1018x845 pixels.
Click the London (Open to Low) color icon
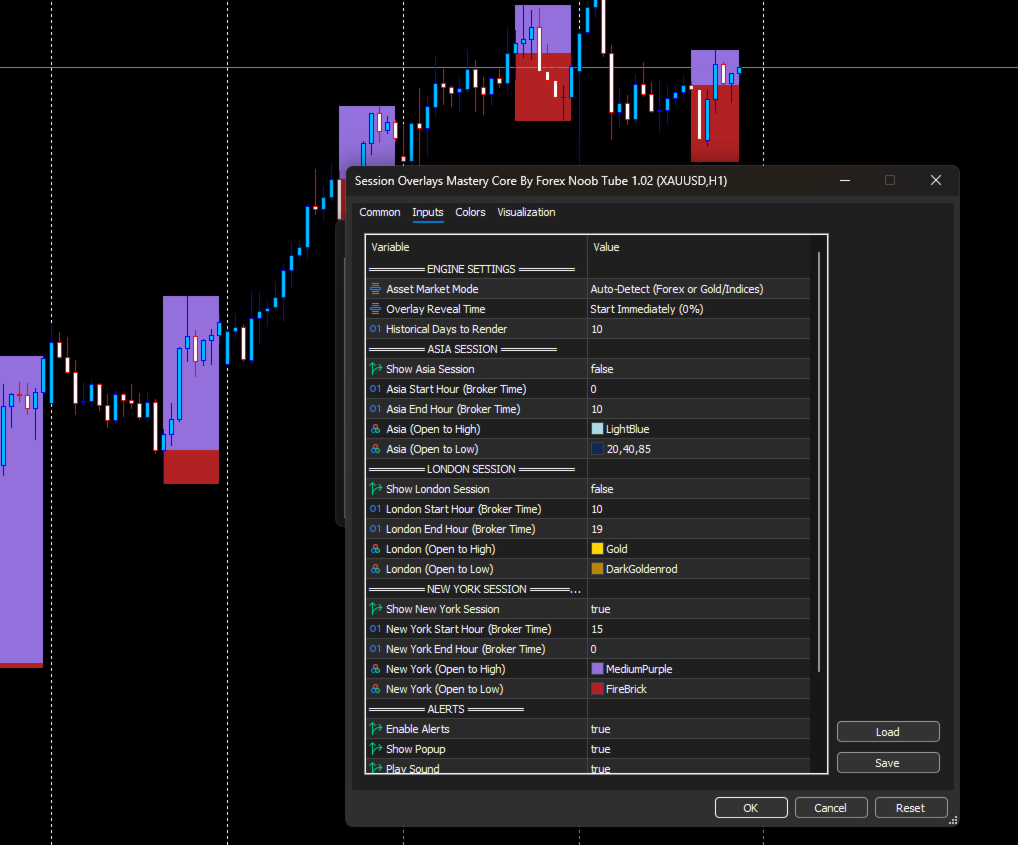[375, 569]
